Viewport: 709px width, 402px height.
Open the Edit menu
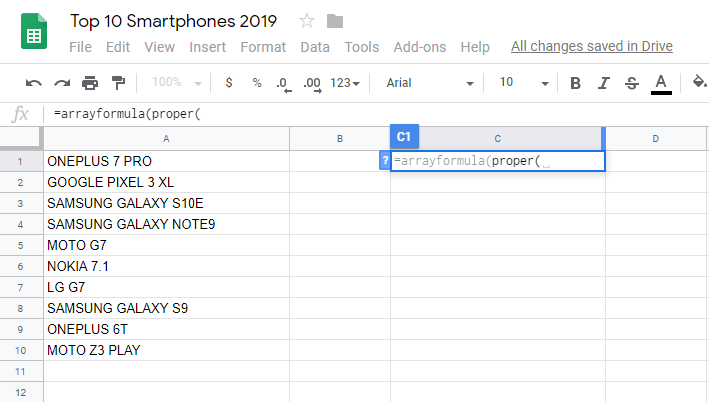(118, 47)
